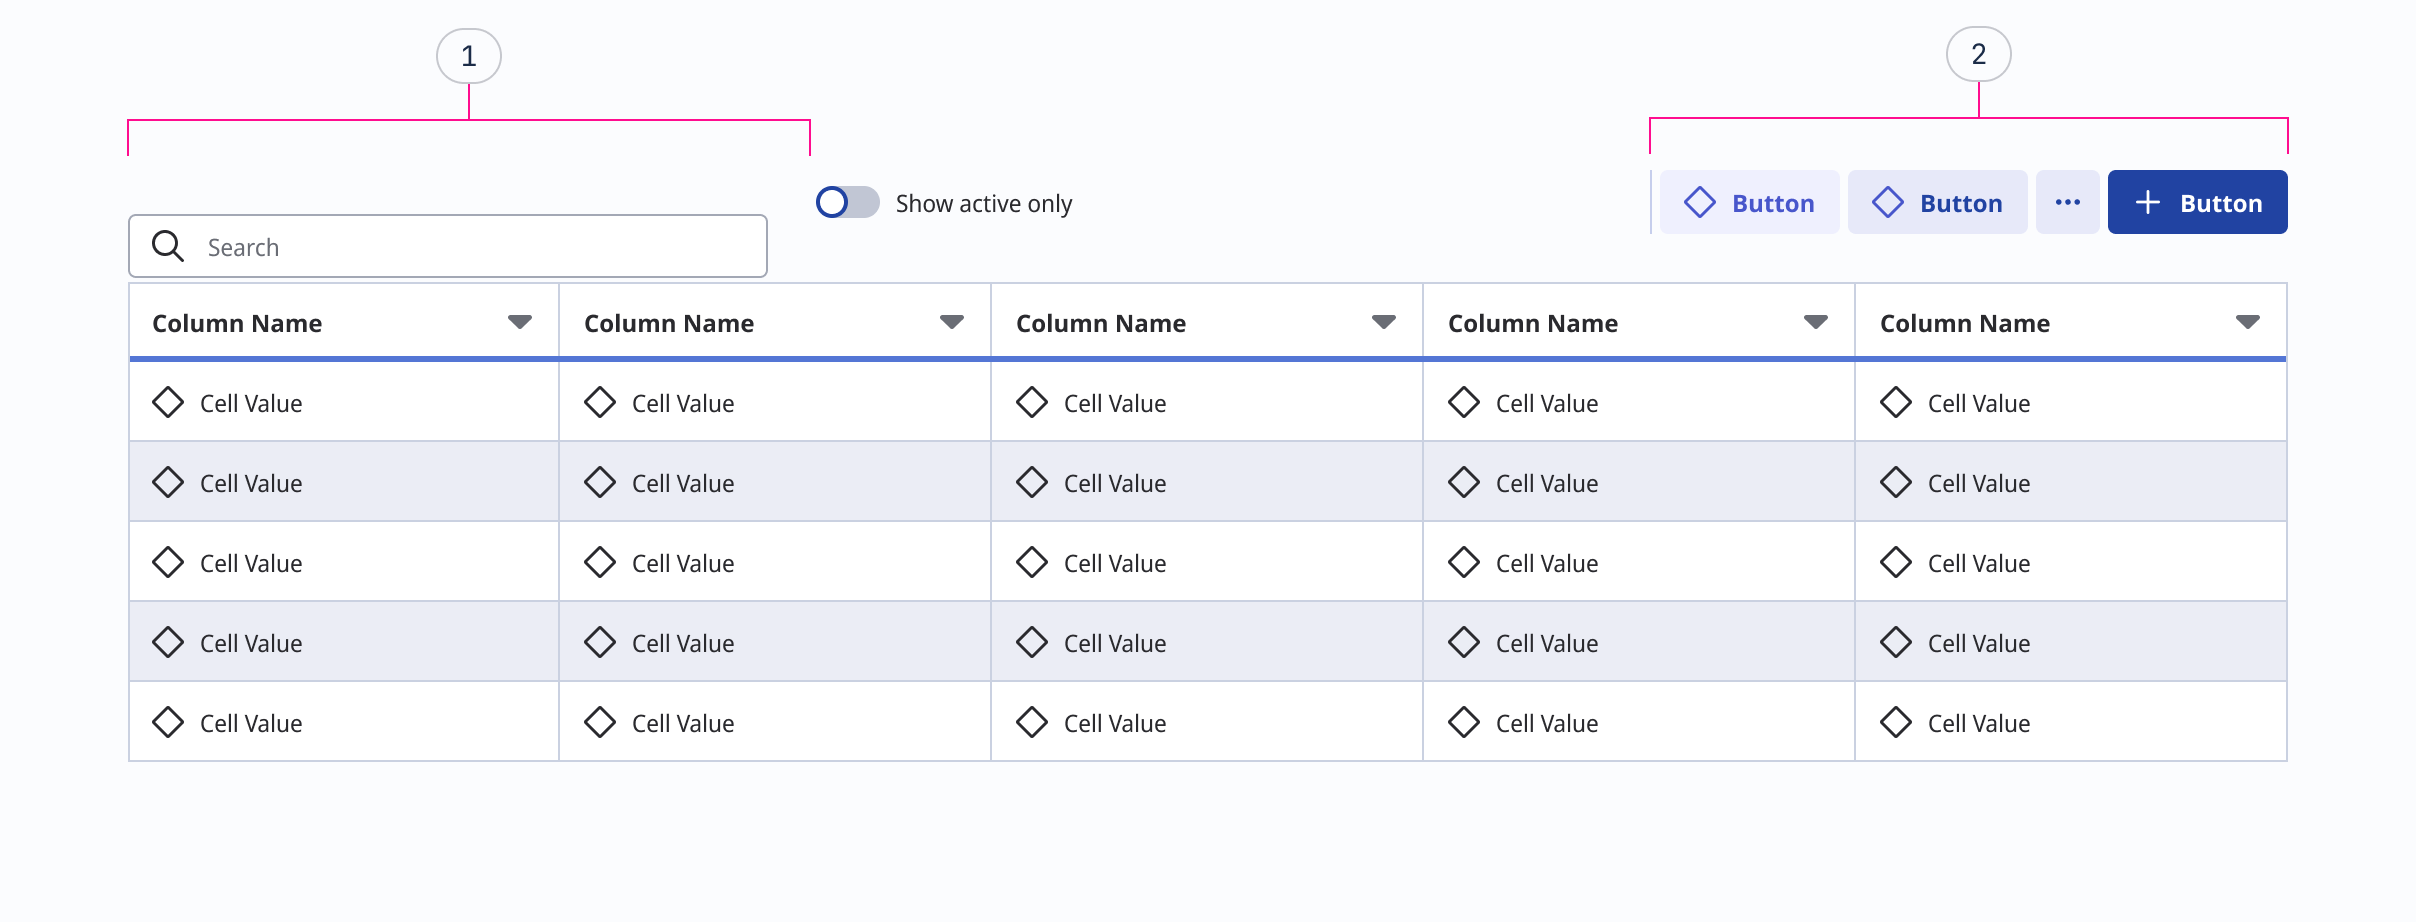Select Cell Value in fourth row, second column
This screenshot has height=922, width=2416.
tap(683, 644)
